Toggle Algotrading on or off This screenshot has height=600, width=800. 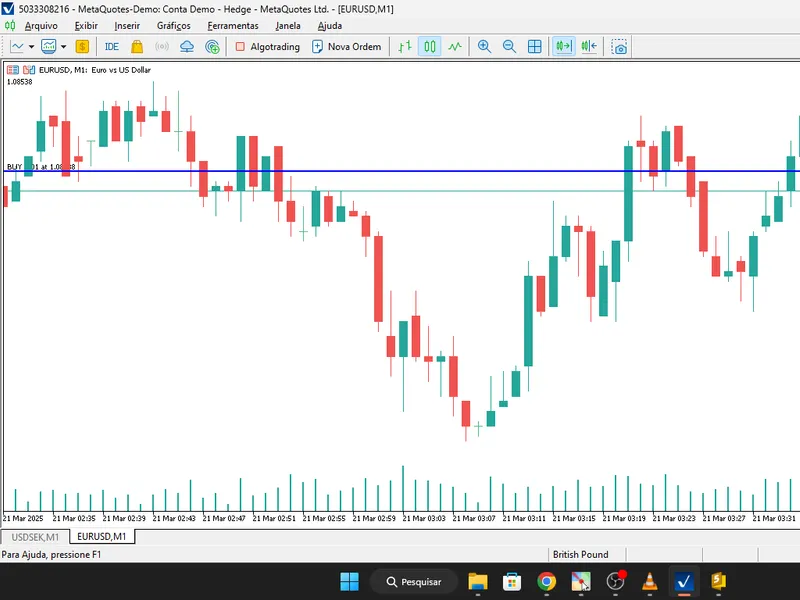point(268,47)
